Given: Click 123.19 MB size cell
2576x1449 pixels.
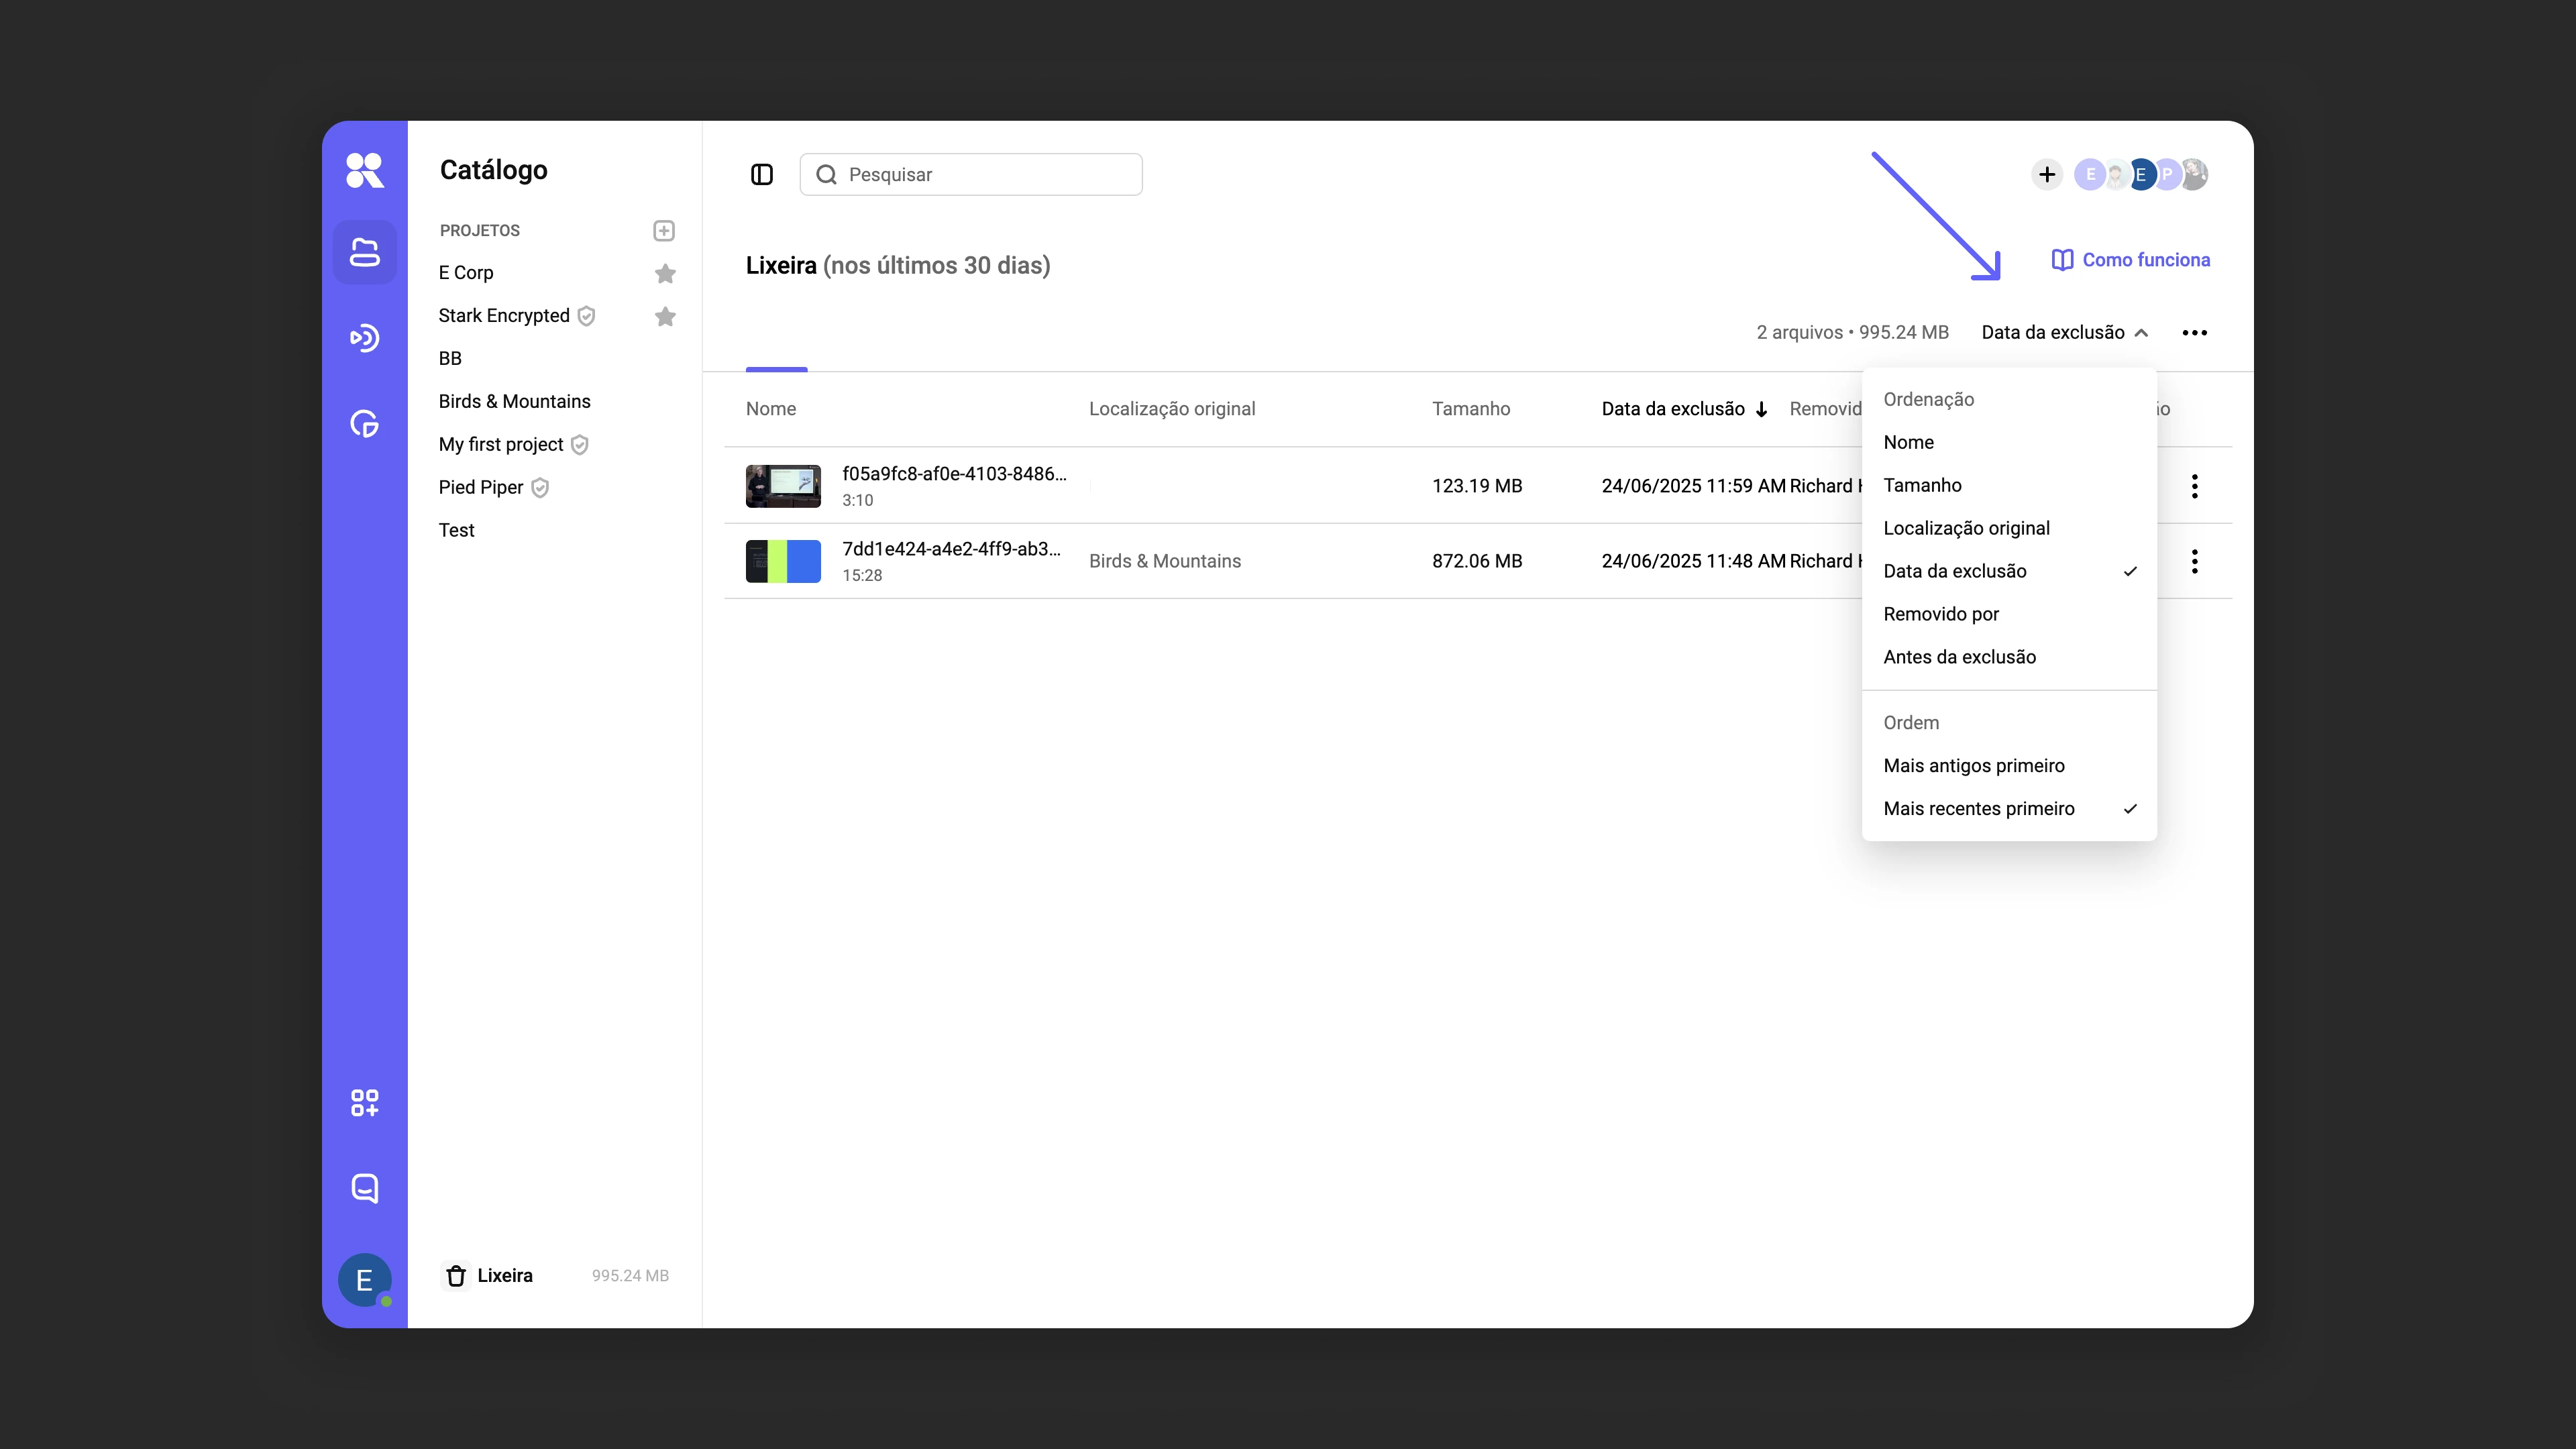Looking at the screenshot, I should tap(1477, 487).
